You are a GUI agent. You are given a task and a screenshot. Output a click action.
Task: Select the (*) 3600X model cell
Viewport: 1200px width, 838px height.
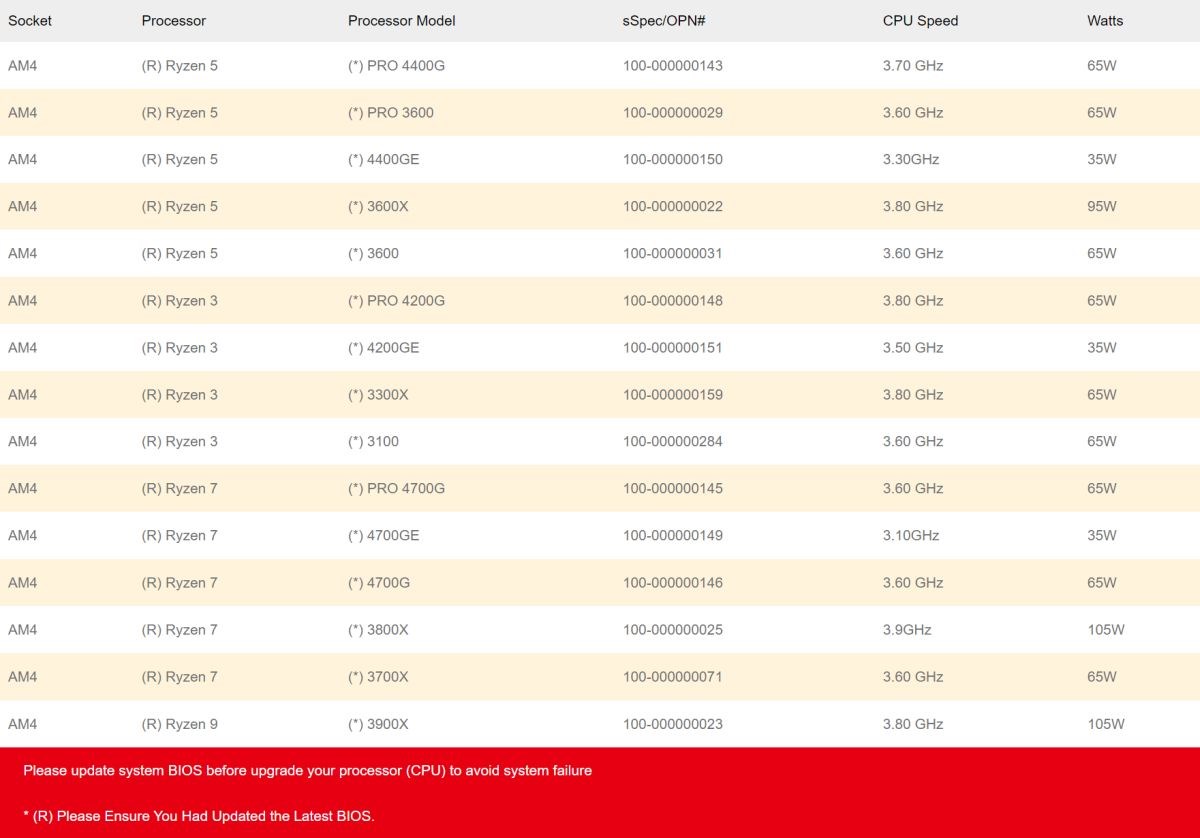point(378,207)
